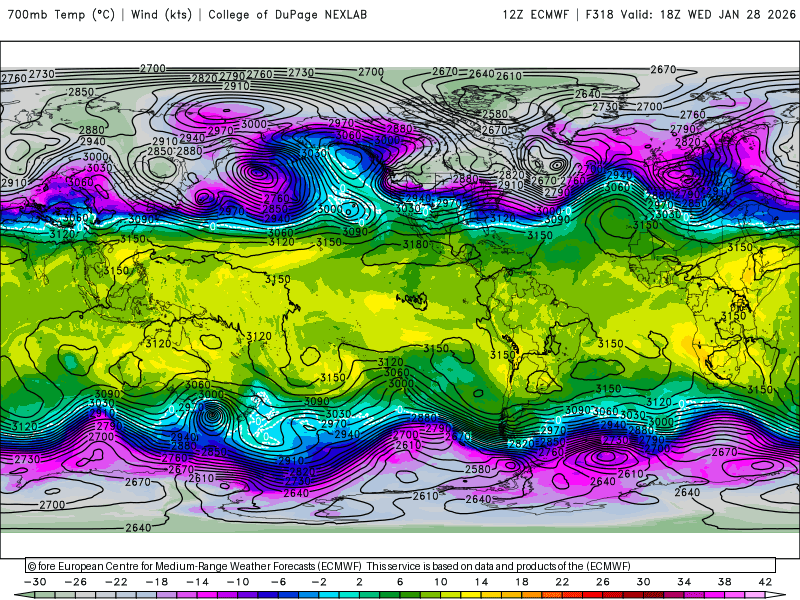Select the "34" legend value
Viewport: 800px width, 600px height.
684,582
